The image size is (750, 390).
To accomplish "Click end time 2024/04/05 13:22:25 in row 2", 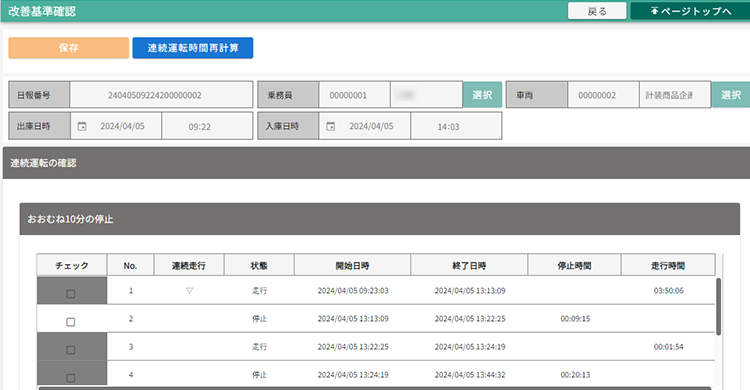I will (470, 319).
